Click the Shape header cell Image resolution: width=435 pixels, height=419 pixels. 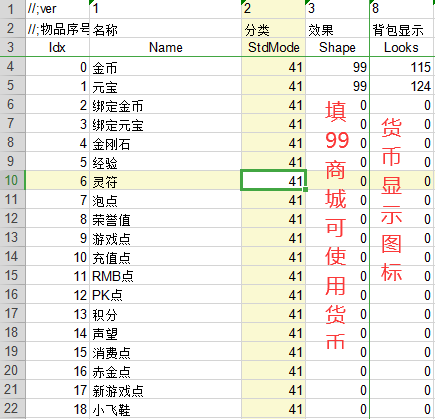point(337,47)
